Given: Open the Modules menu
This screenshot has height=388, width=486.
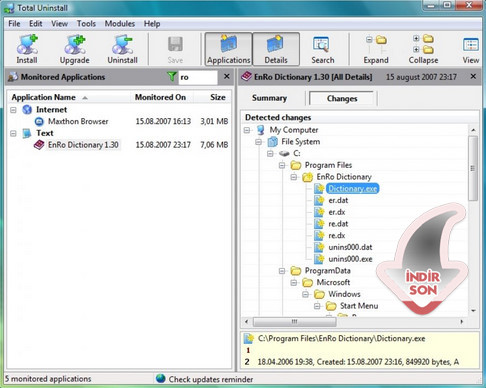Looking at the screenshot, I should 120,24.
